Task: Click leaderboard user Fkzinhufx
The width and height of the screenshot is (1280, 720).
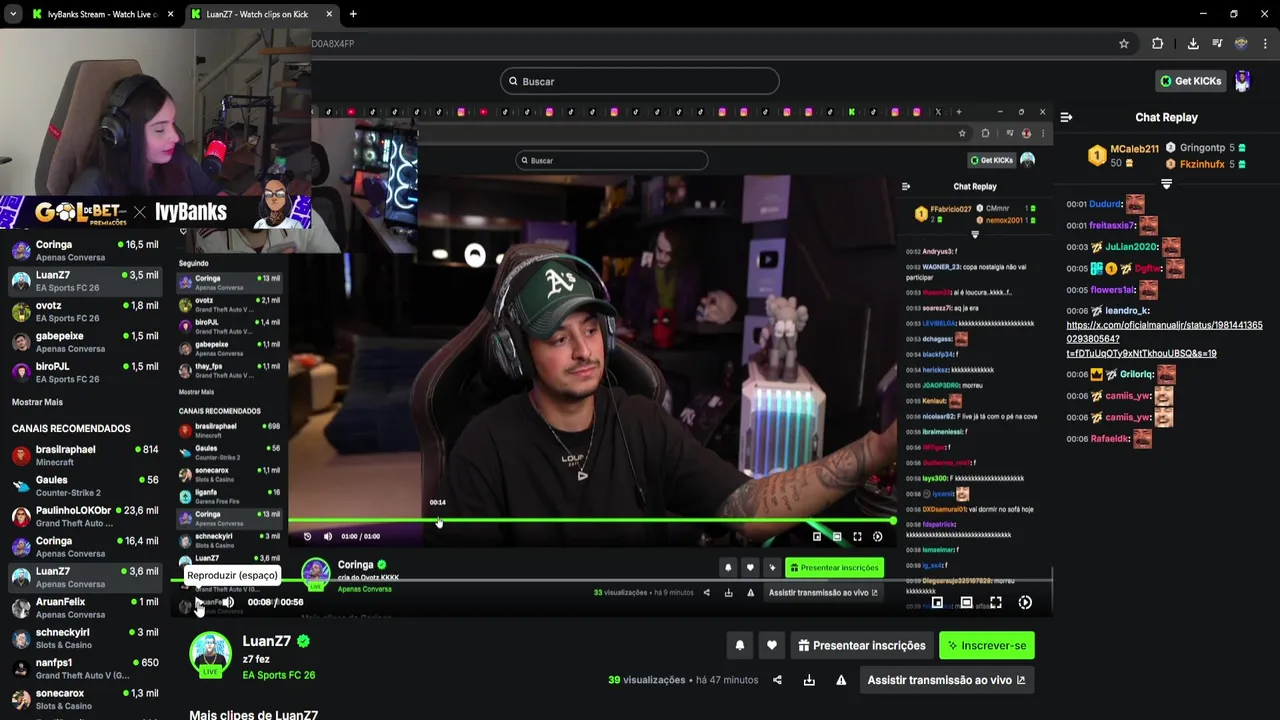Action: pyautogui.click(x=1202, y=164)
